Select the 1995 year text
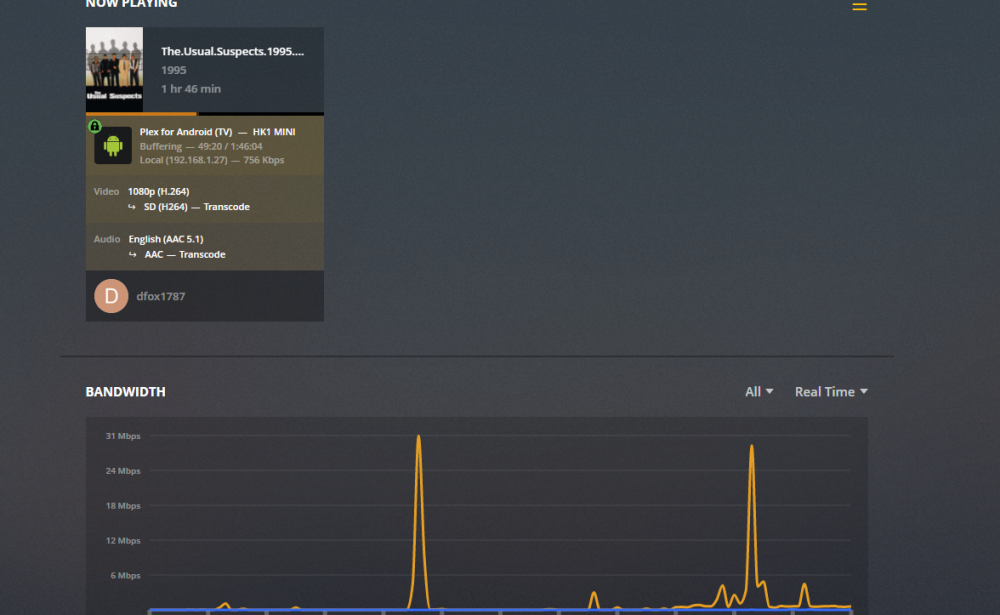Screen dimensions: 1000x615 (x=173, y=70)
